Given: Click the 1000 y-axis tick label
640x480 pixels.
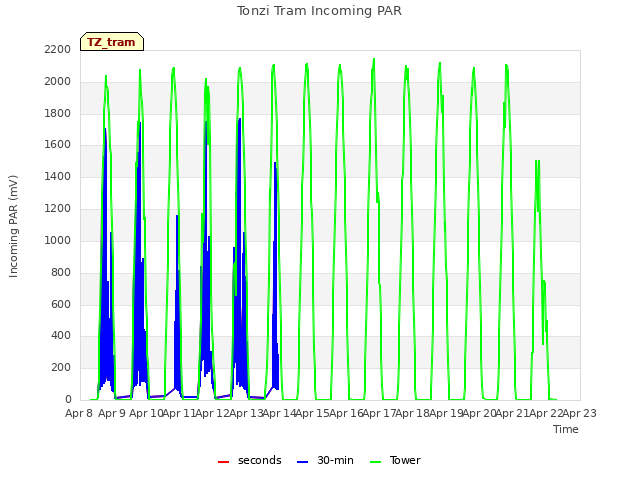Looking at the screenshot, I should 58,240.
